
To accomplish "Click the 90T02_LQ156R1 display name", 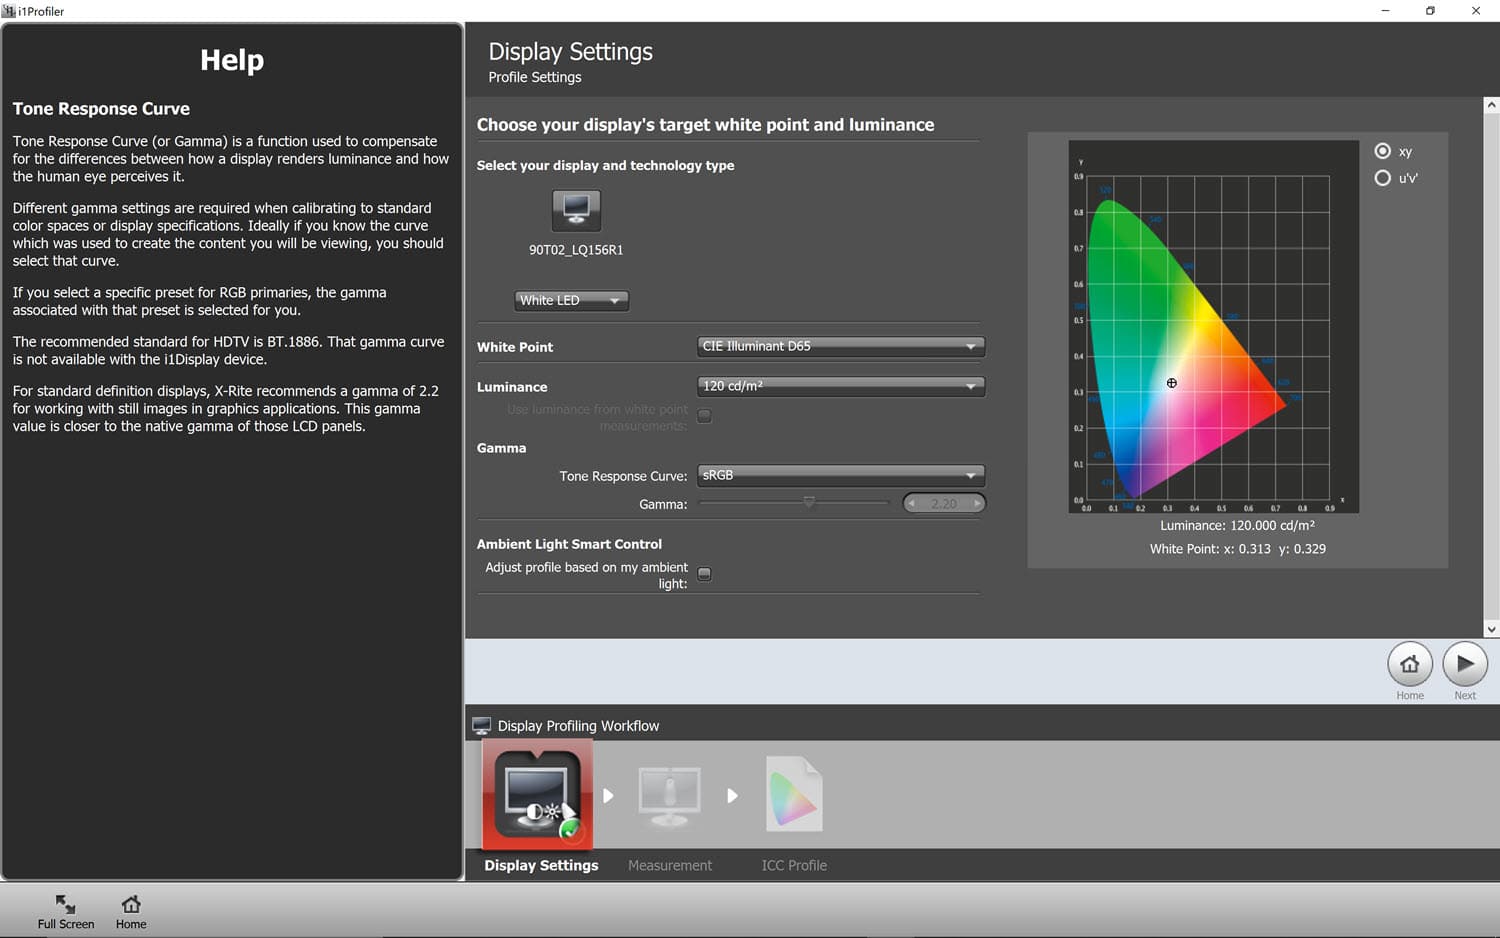I will (x=576, y=250).
